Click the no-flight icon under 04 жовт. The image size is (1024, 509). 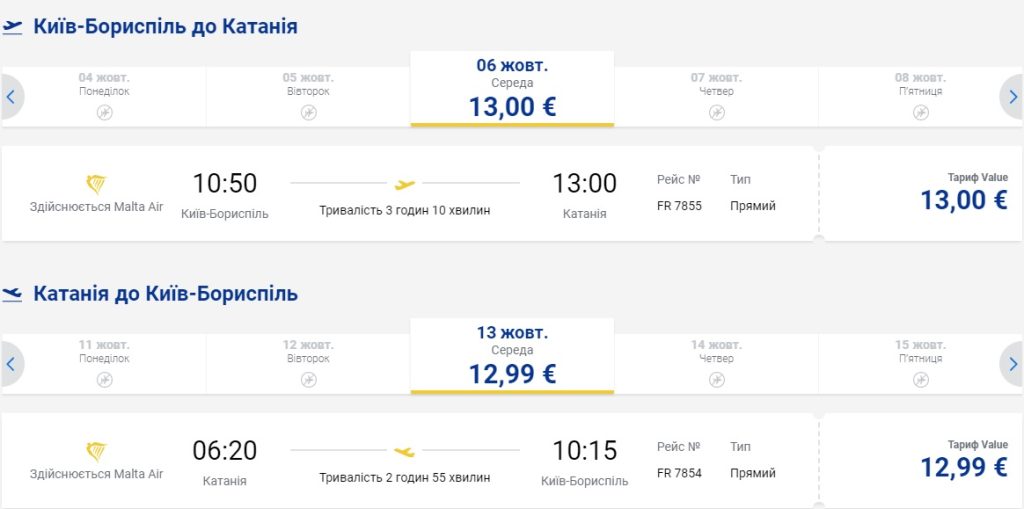point(104,112)
